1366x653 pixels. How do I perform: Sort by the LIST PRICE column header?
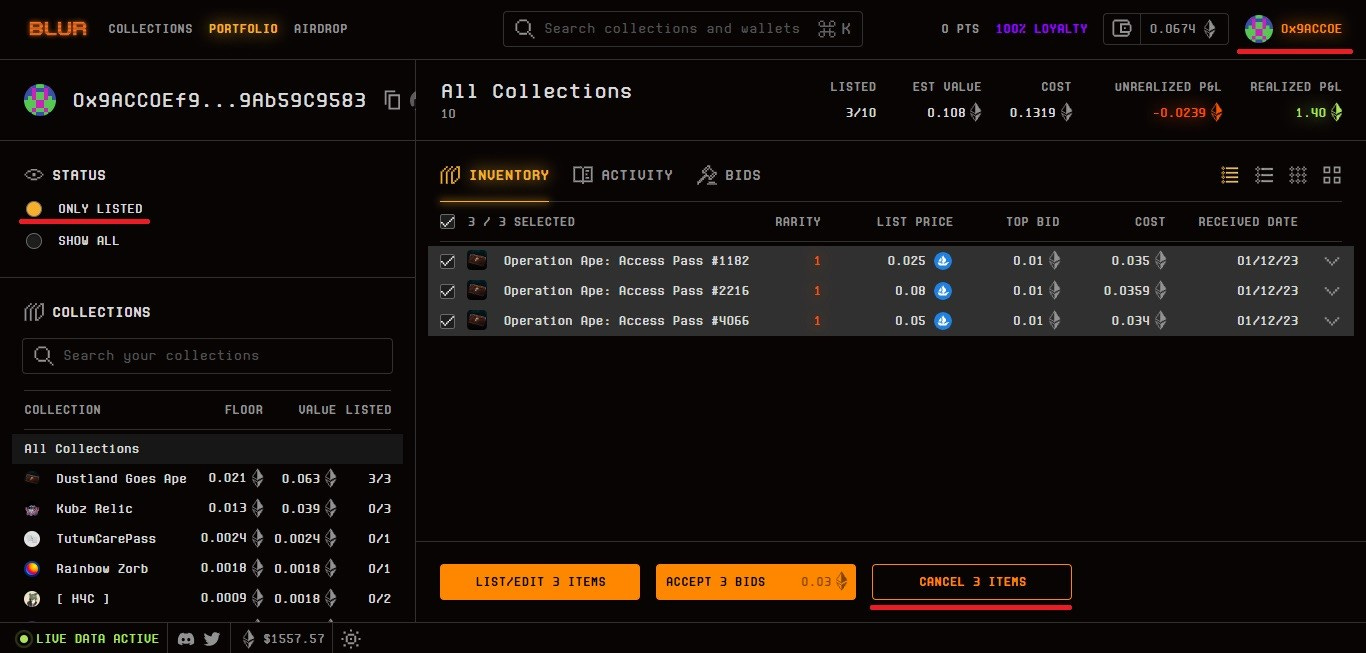click(x=915, y=222)
